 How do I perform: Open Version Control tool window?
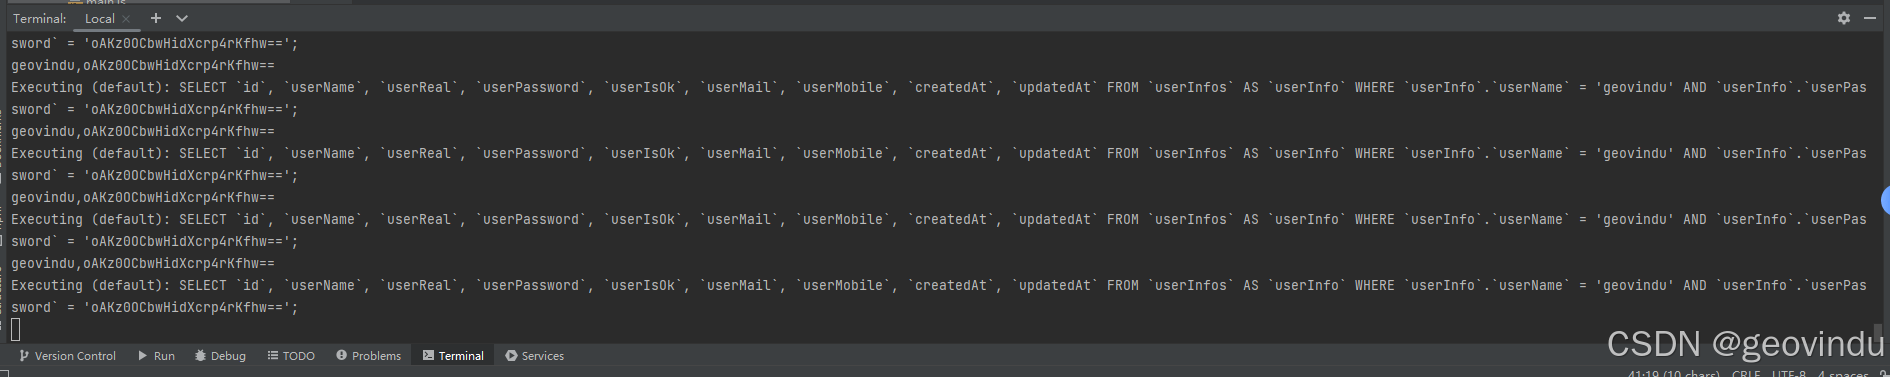point(67,356)
